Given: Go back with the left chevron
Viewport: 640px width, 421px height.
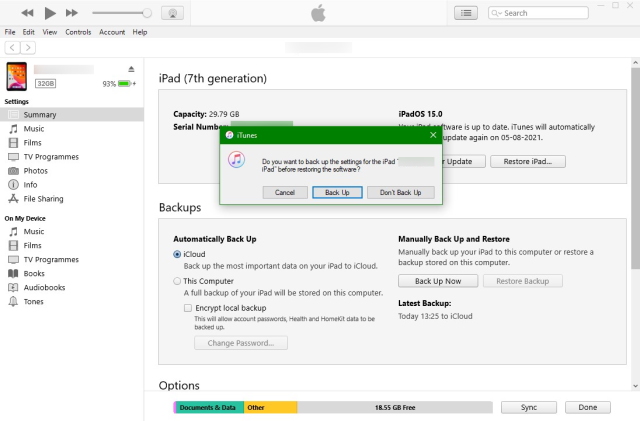Looking at the screenshot, I should (x=12, y=48).
